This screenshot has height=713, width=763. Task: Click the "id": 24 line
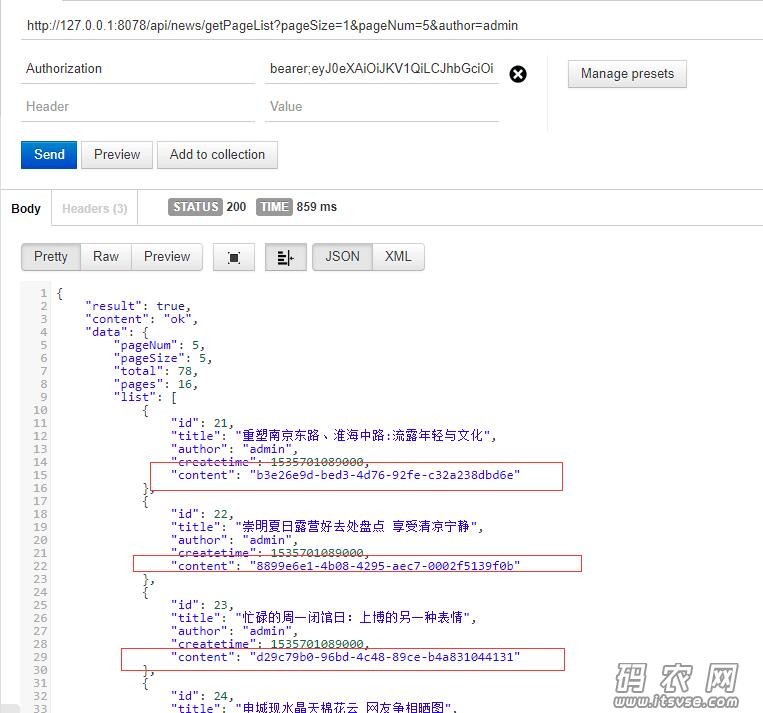click(x=202, y=696)
